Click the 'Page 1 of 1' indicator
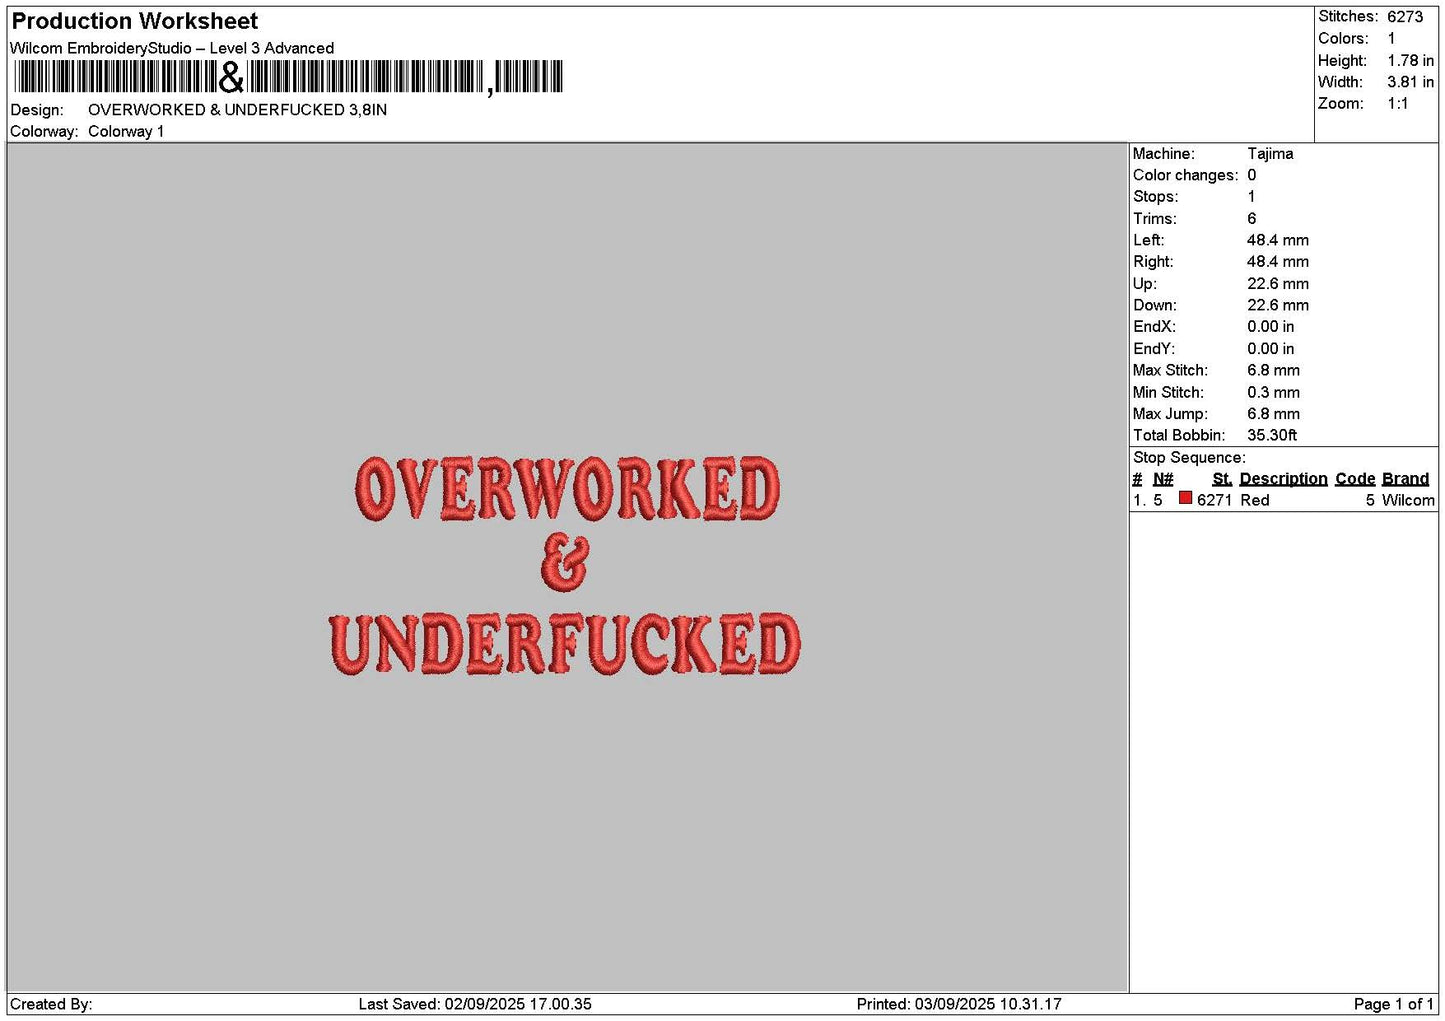The width and height of the screenshot is (1445, 1021). coord(1394,1005)
